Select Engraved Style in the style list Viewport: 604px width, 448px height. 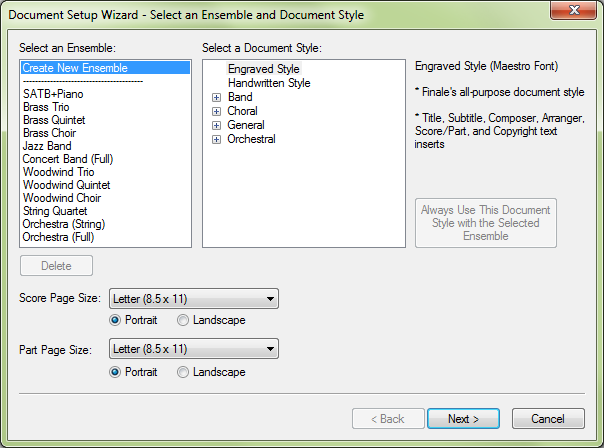264,69
